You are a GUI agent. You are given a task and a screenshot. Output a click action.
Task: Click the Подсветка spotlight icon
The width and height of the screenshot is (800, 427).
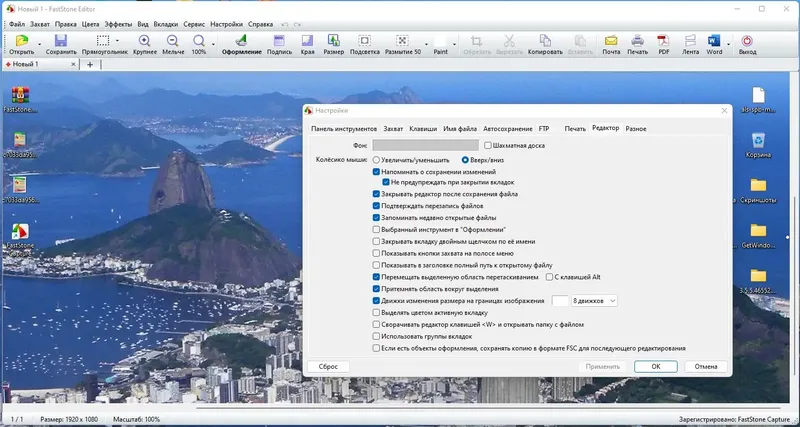click(x=364, y=42)
